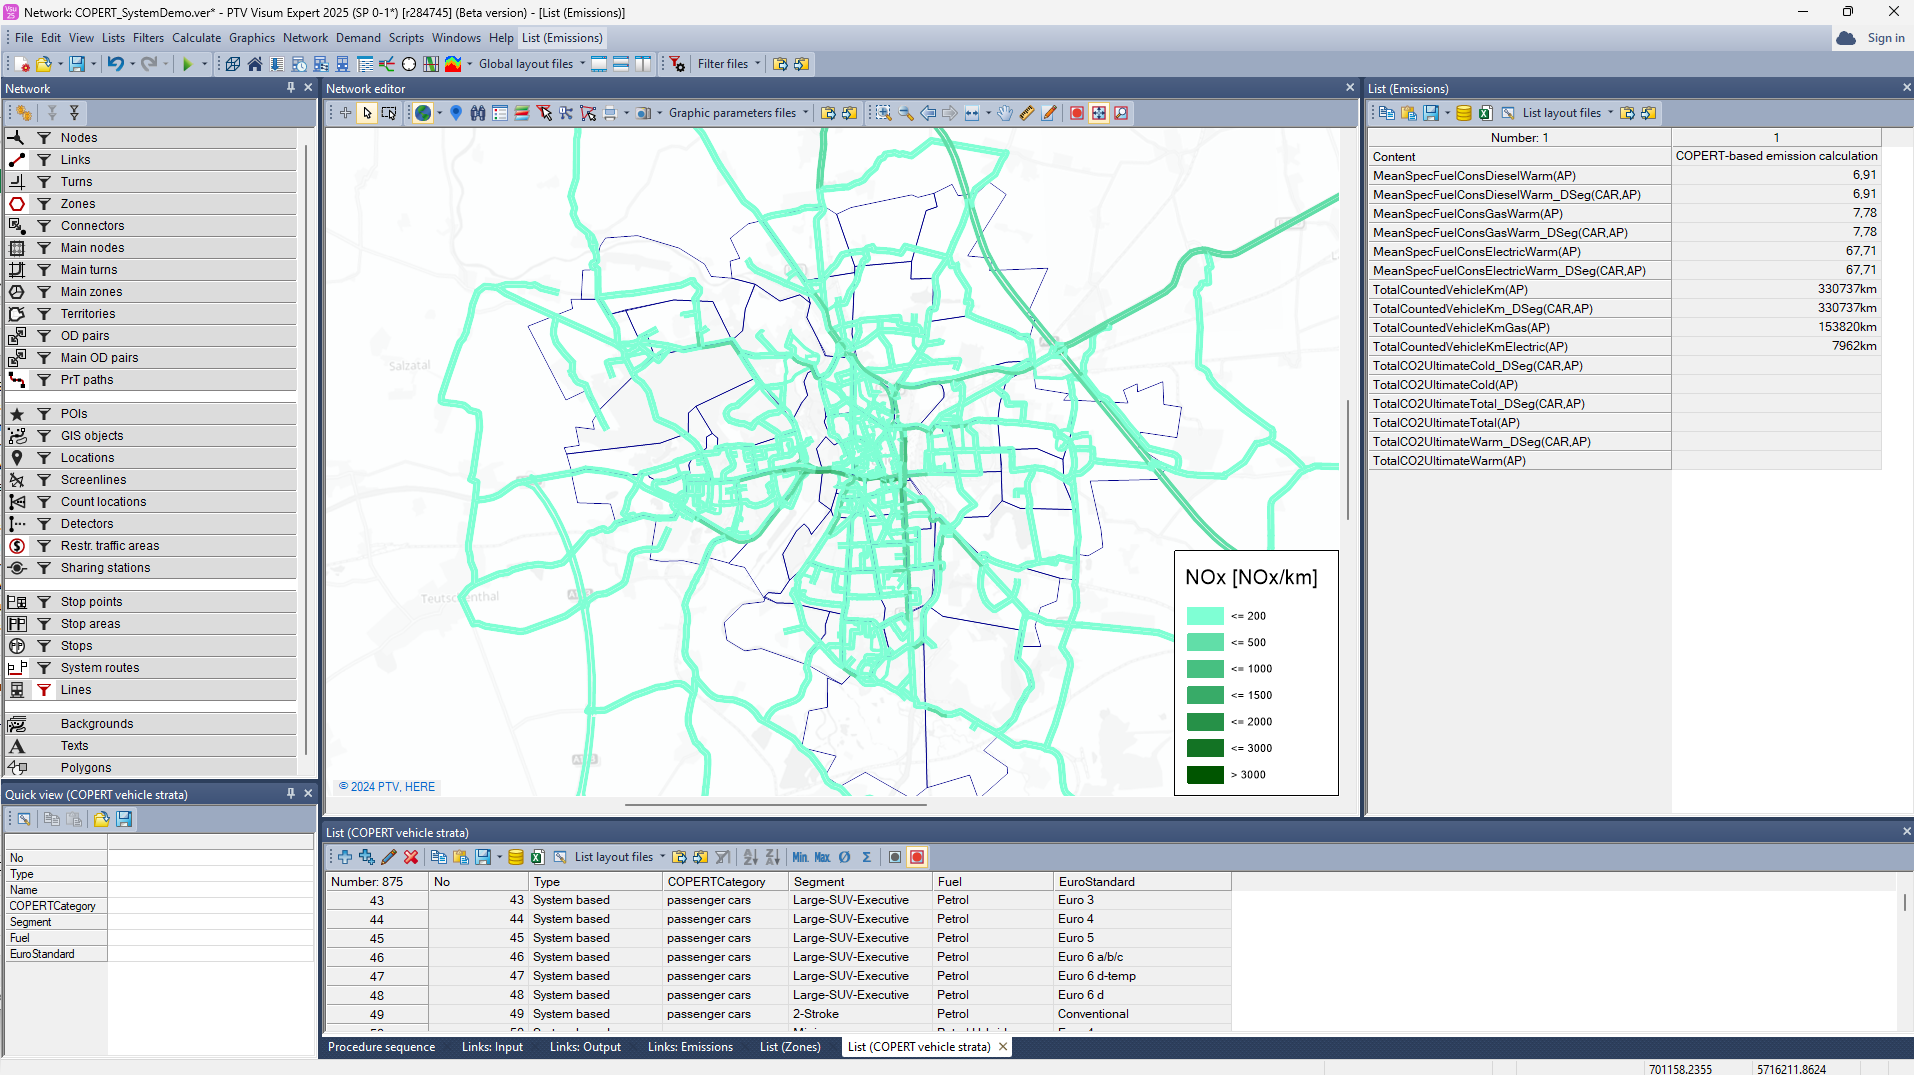1914x1075 pixels.
Task: Click the COPERTCategory column header
Action: pyautogui.click(x=726, y=882)
